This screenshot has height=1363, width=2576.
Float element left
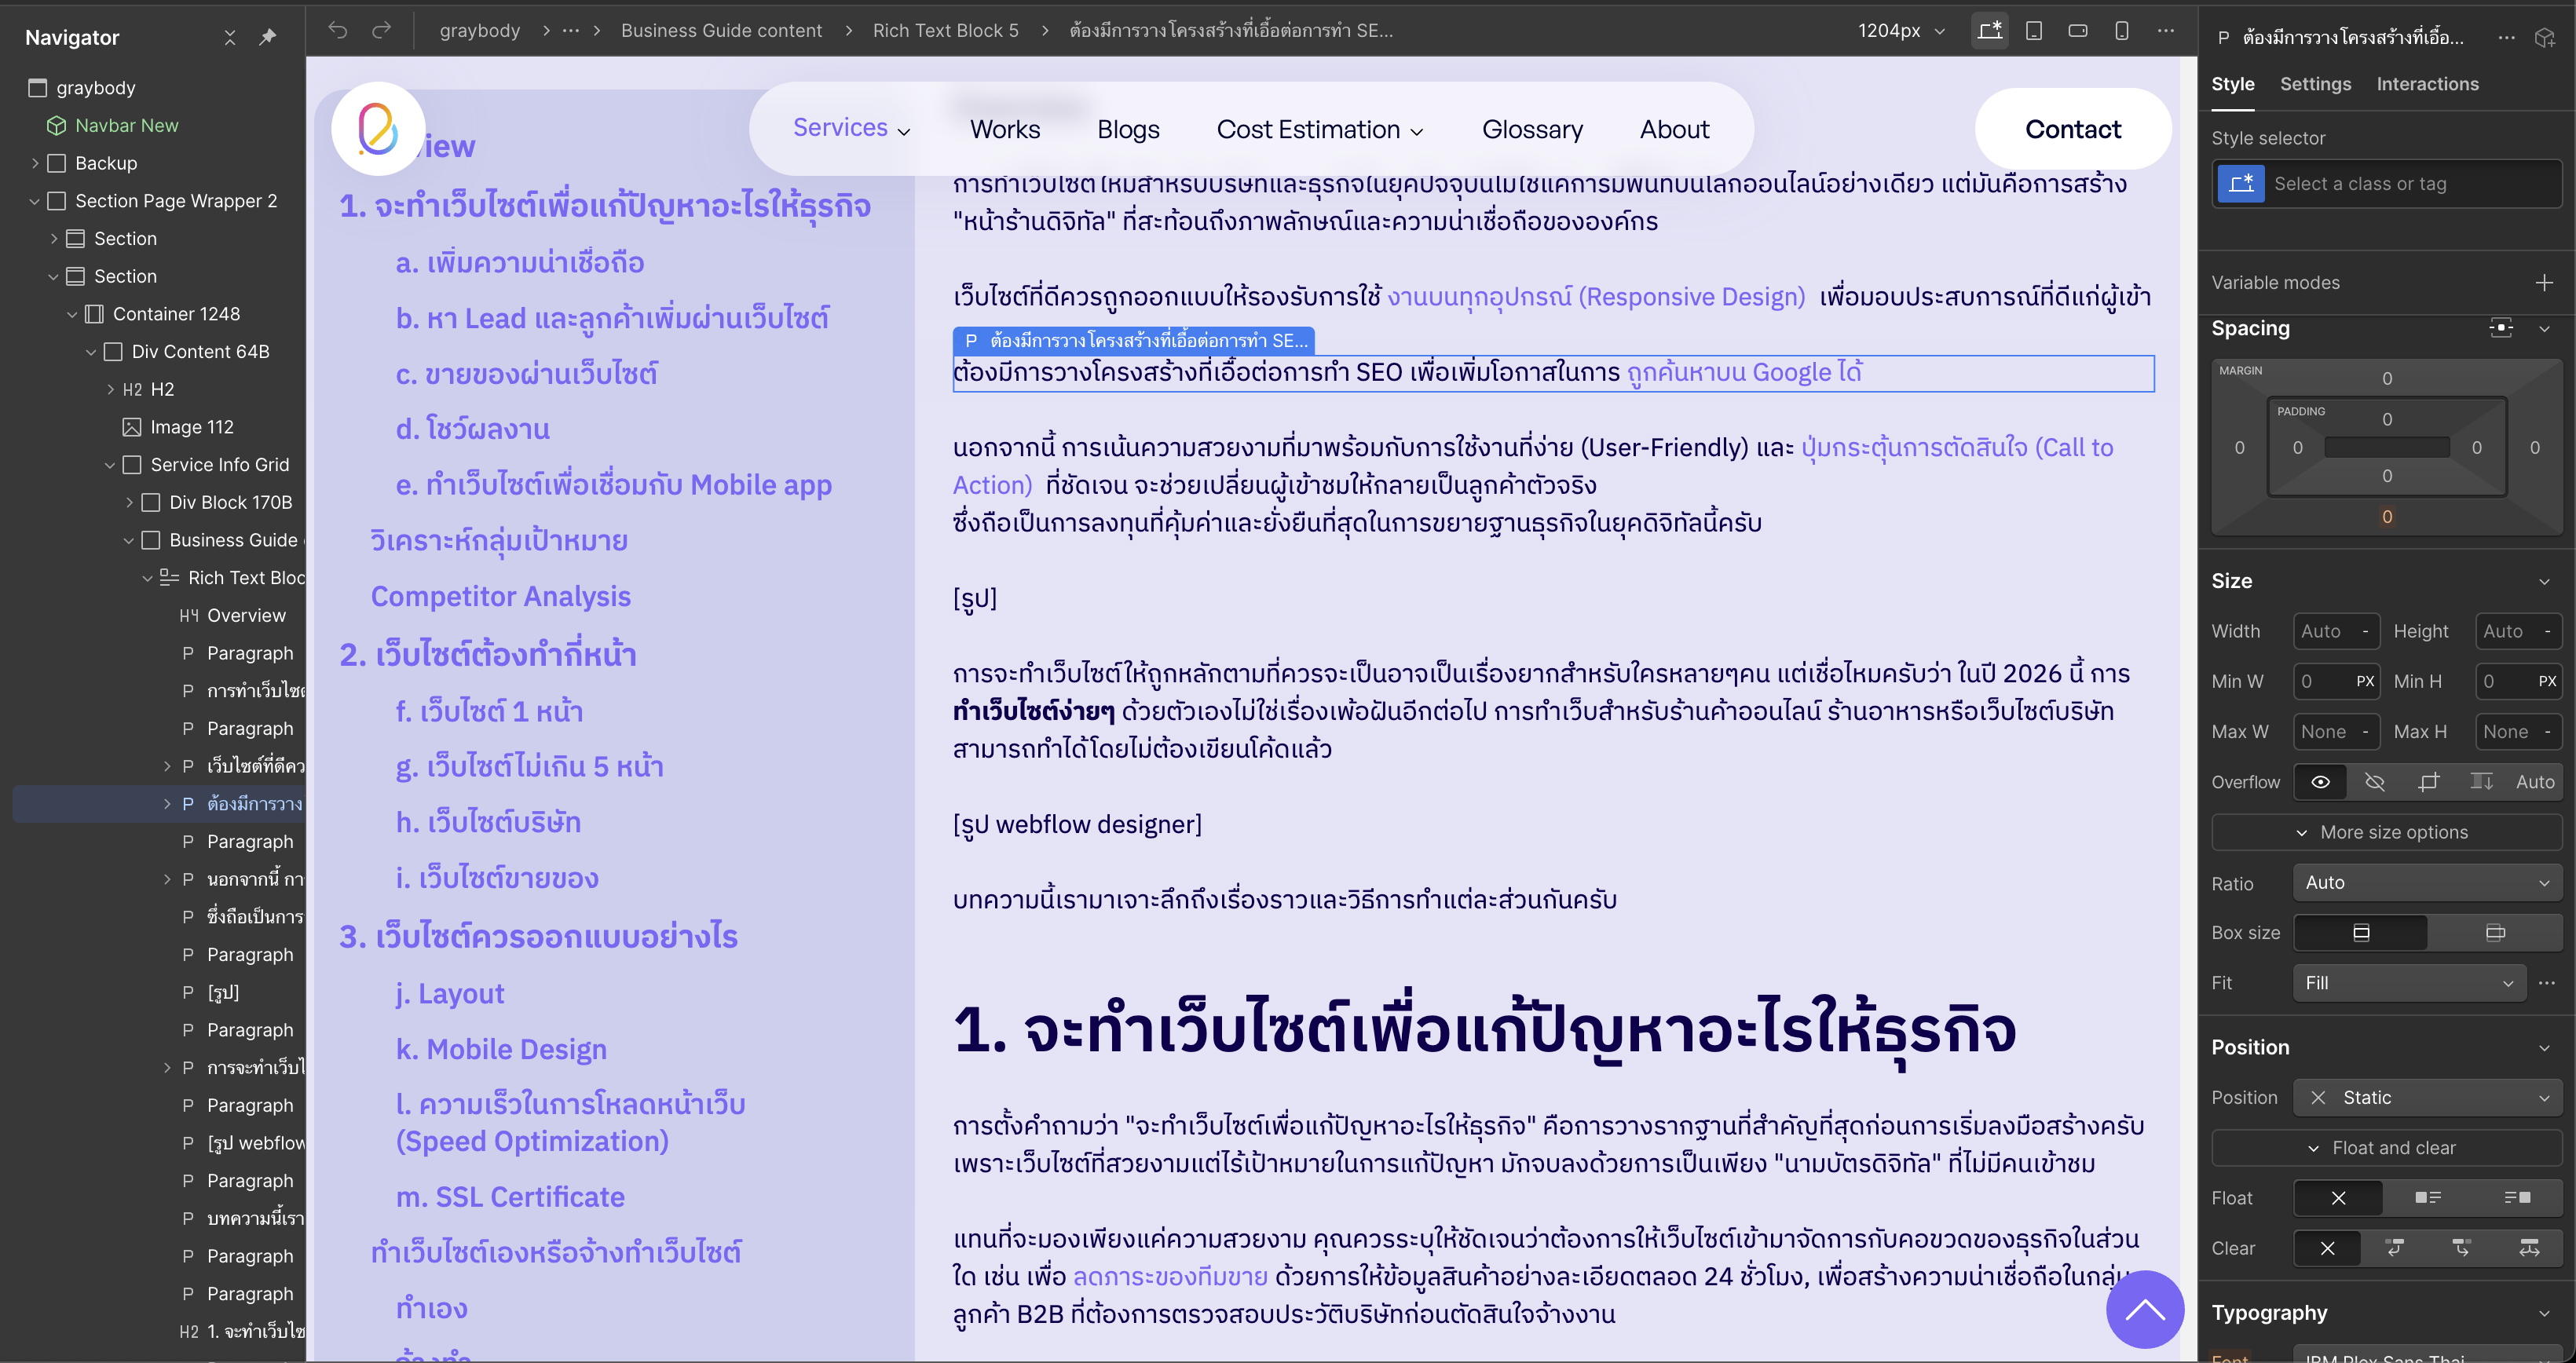click(2427, 1198)
